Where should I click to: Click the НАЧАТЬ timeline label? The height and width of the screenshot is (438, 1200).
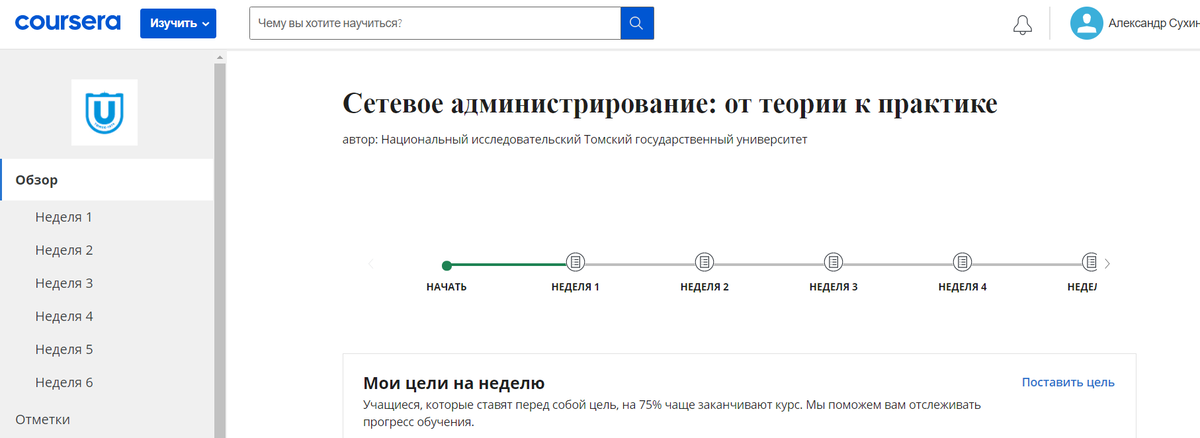(447, 287)
